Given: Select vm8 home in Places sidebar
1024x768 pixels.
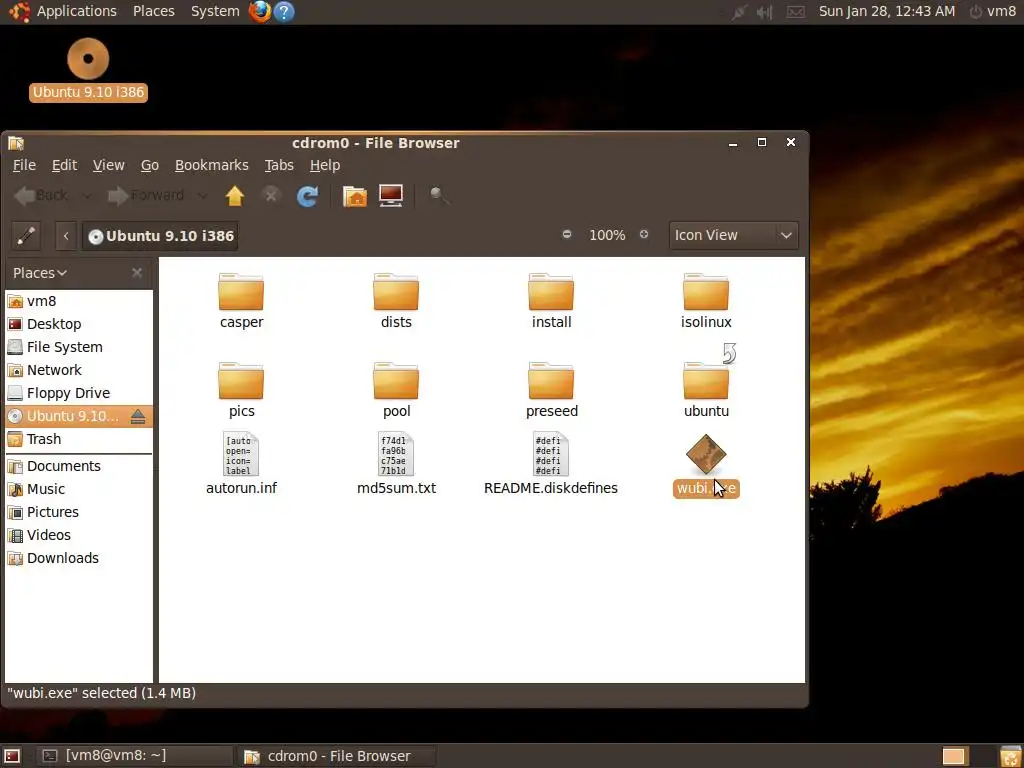Looking at the screenshot, I should pyautogui.click(x=78, y=301).
